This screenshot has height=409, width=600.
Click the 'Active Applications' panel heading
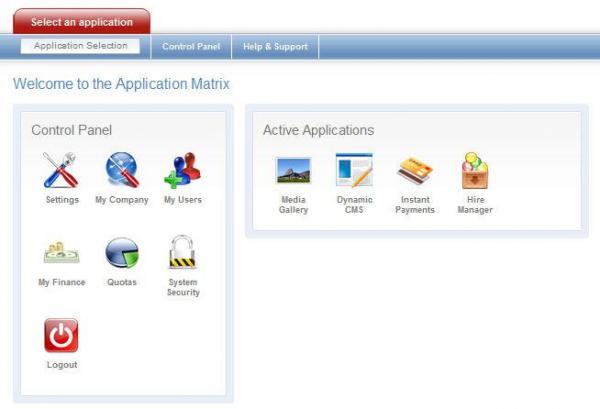[318, 130]
